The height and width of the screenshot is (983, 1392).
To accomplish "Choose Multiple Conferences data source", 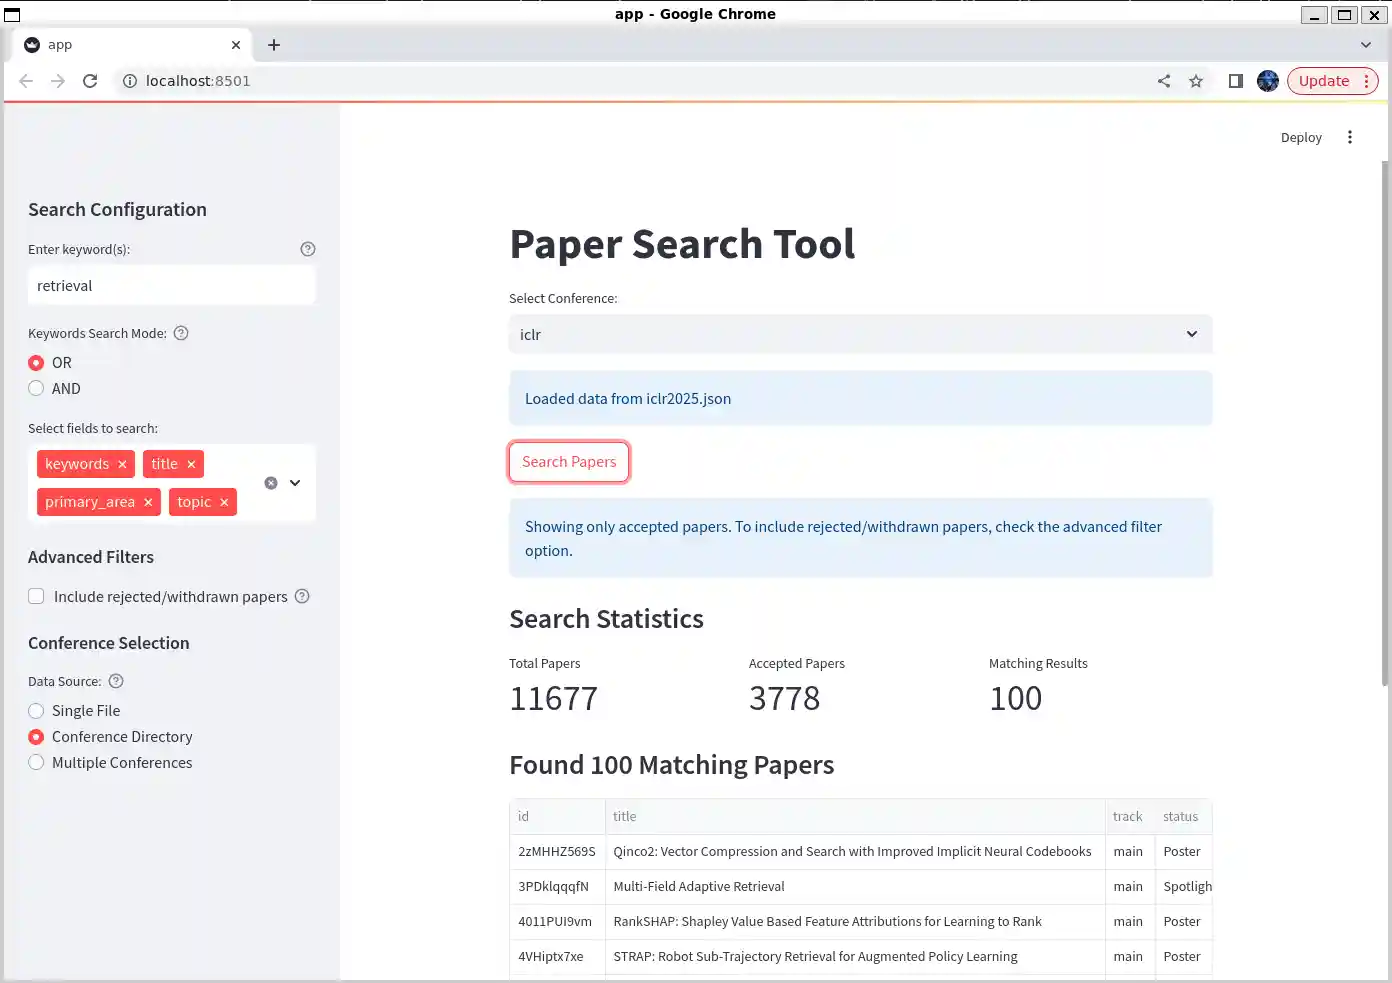I will pyautogui.click(x=37, y=762).
